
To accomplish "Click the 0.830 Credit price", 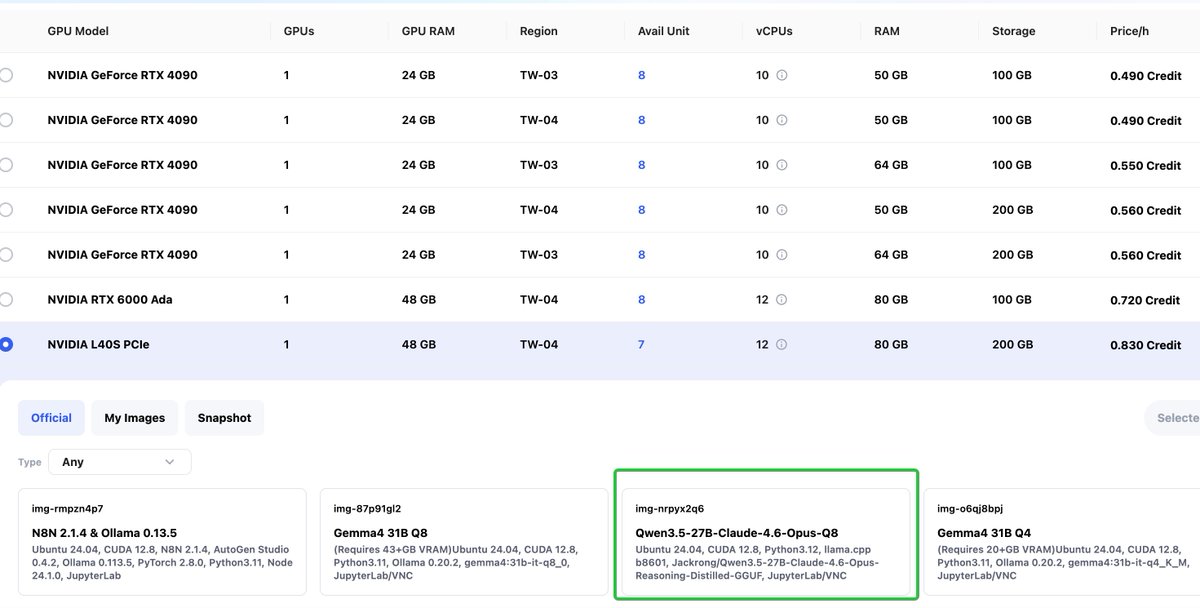I will (1146, 345).
